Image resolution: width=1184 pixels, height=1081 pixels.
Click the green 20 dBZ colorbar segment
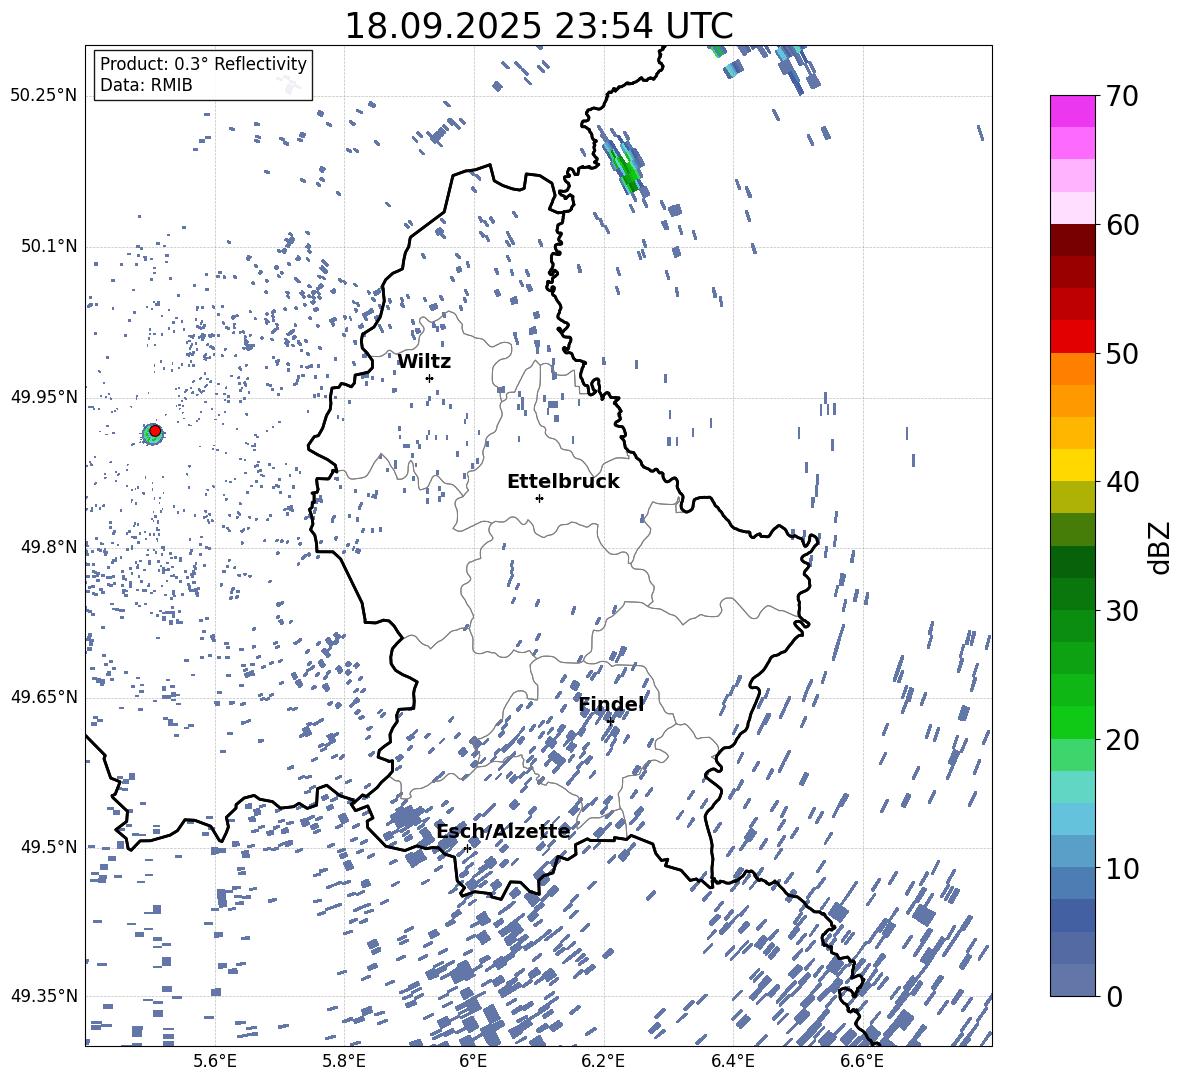click(1073, 722)
